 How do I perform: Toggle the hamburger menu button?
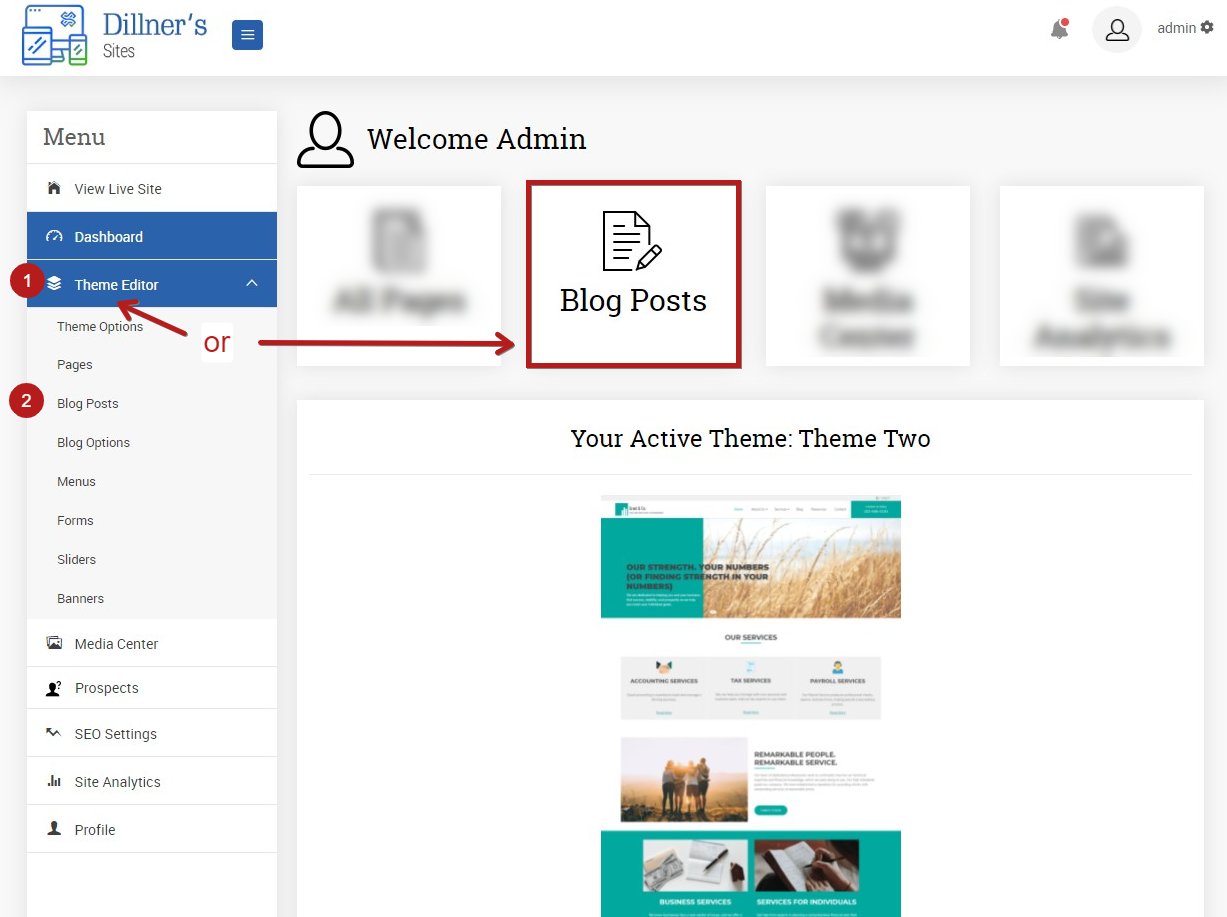pyautogui.click(x=247, y=35)
